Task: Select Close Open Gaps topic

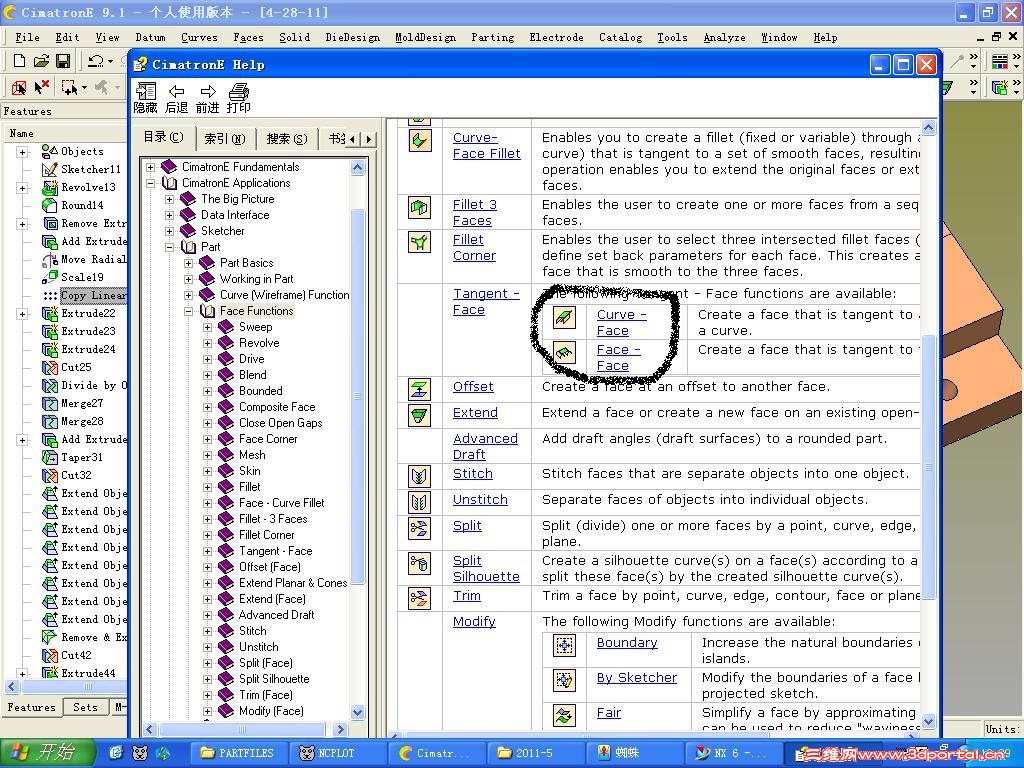Action: click(281, 423)
